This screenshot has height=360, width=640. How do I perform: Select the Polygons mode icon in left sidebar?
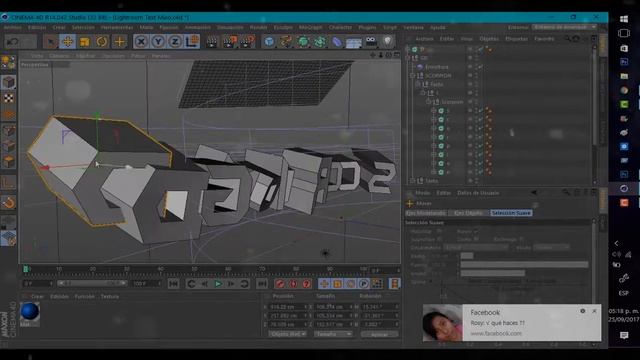tap(8, 162)
